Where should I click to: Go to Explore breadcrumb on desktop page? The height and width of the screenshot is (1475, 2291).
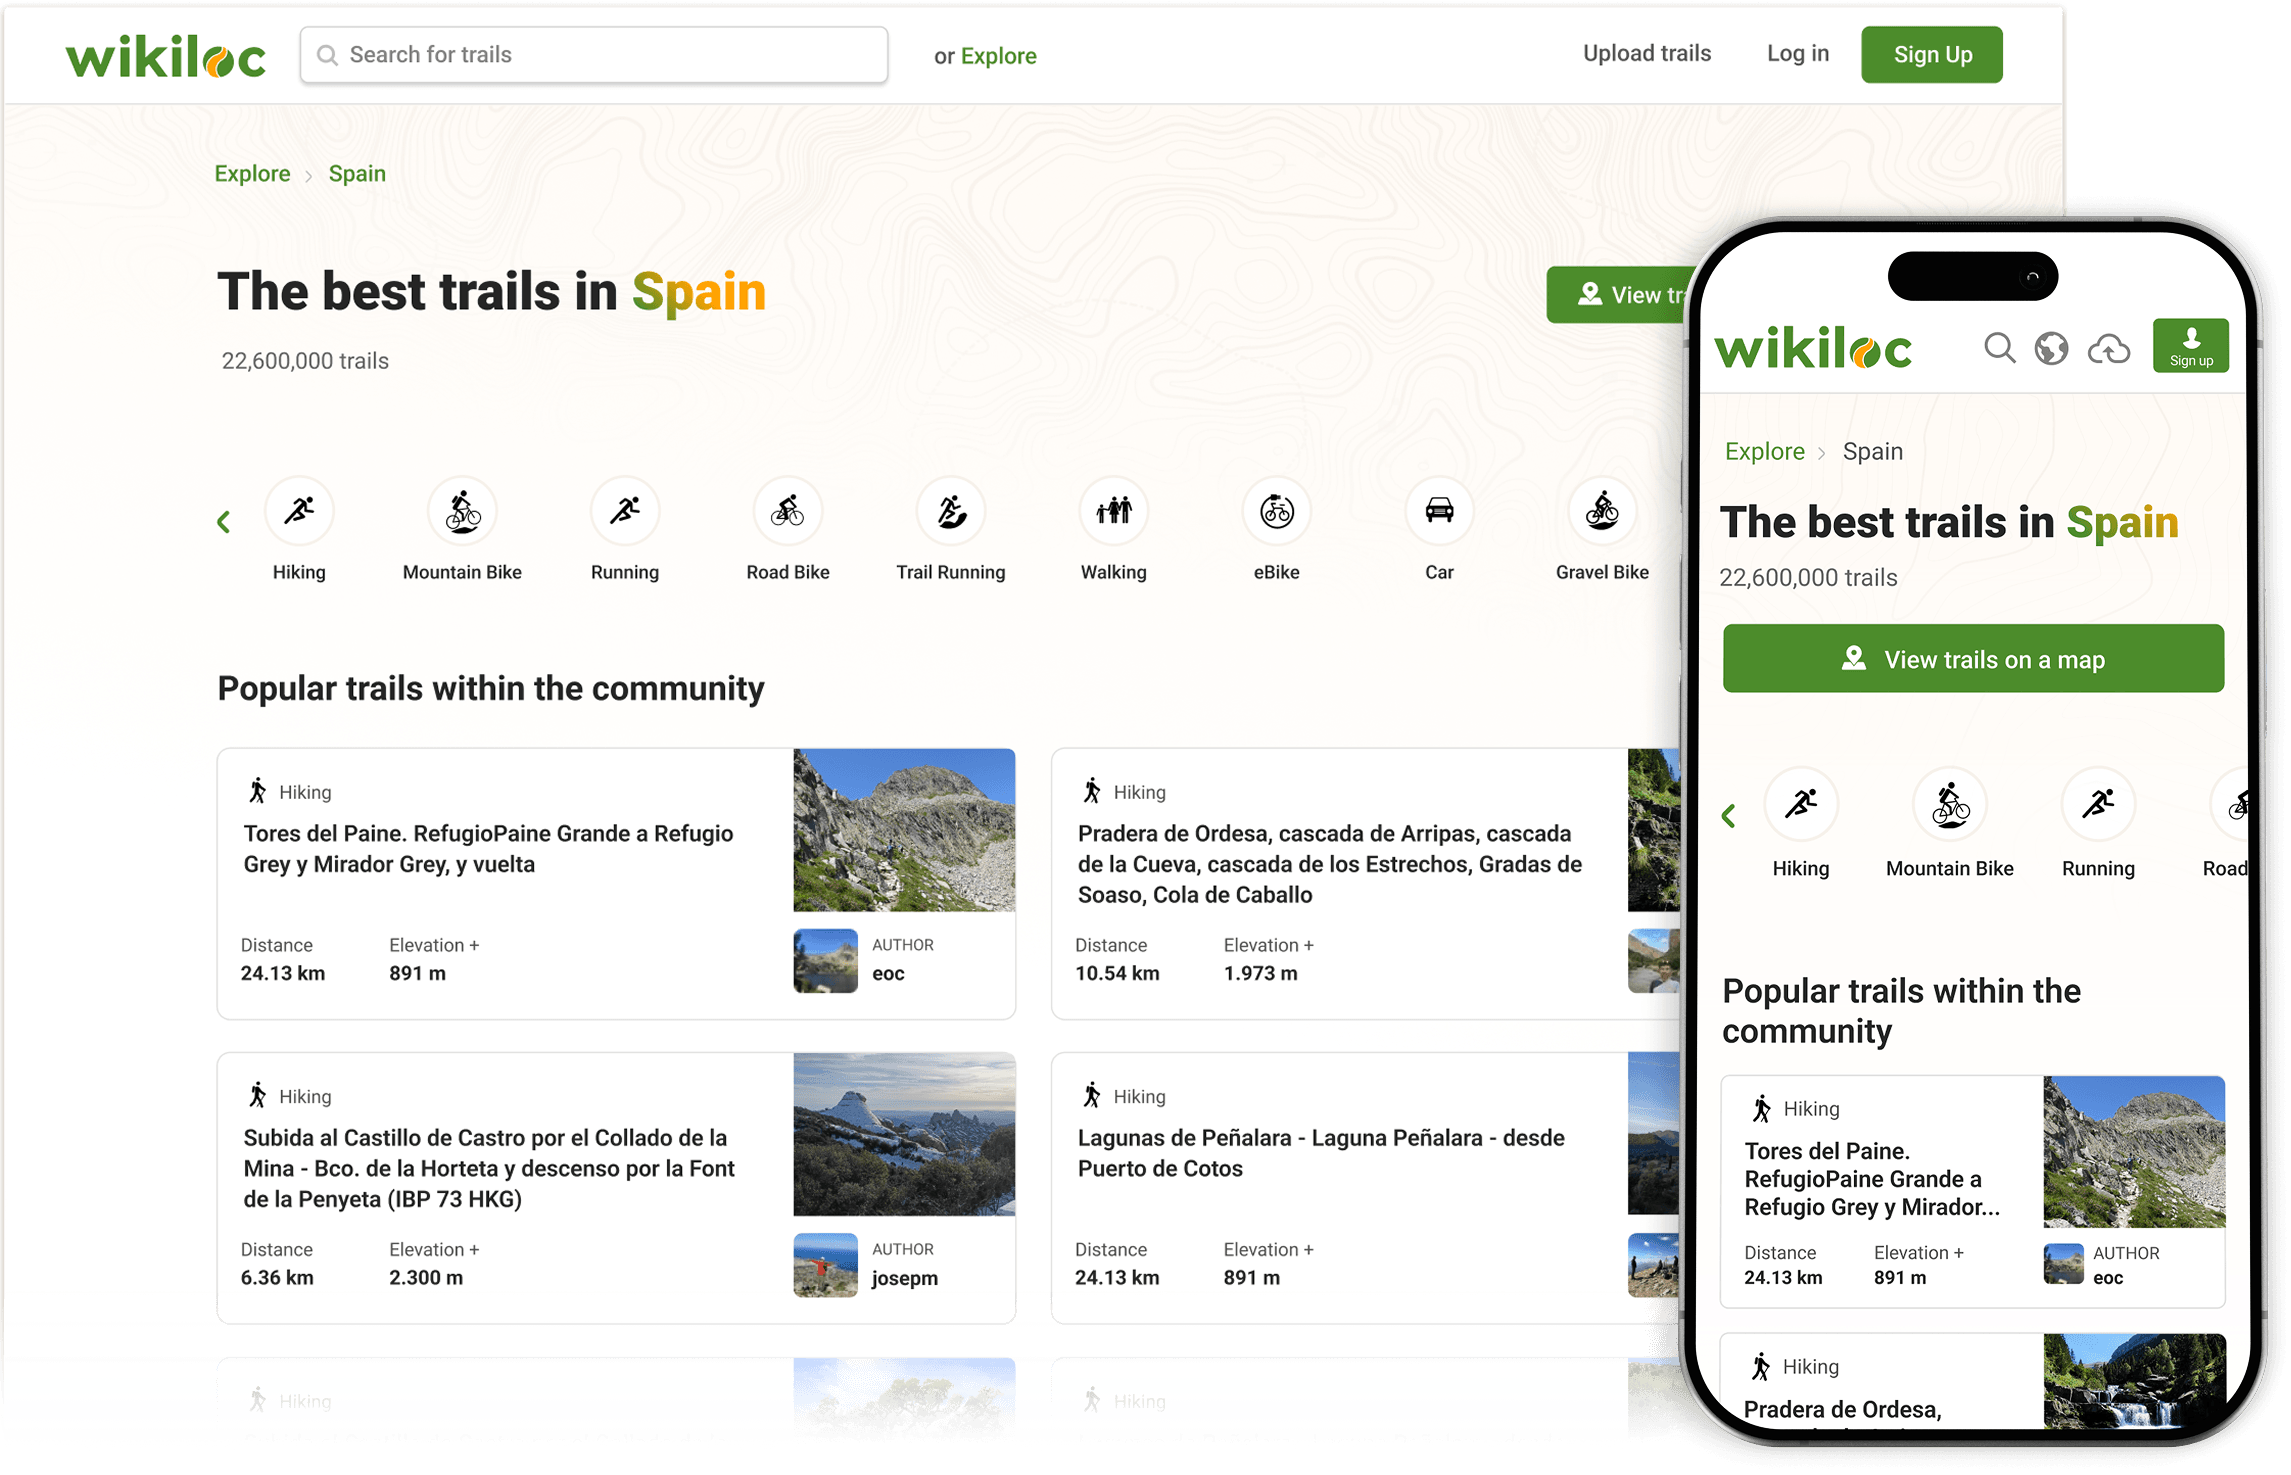(x=252, y=174)
